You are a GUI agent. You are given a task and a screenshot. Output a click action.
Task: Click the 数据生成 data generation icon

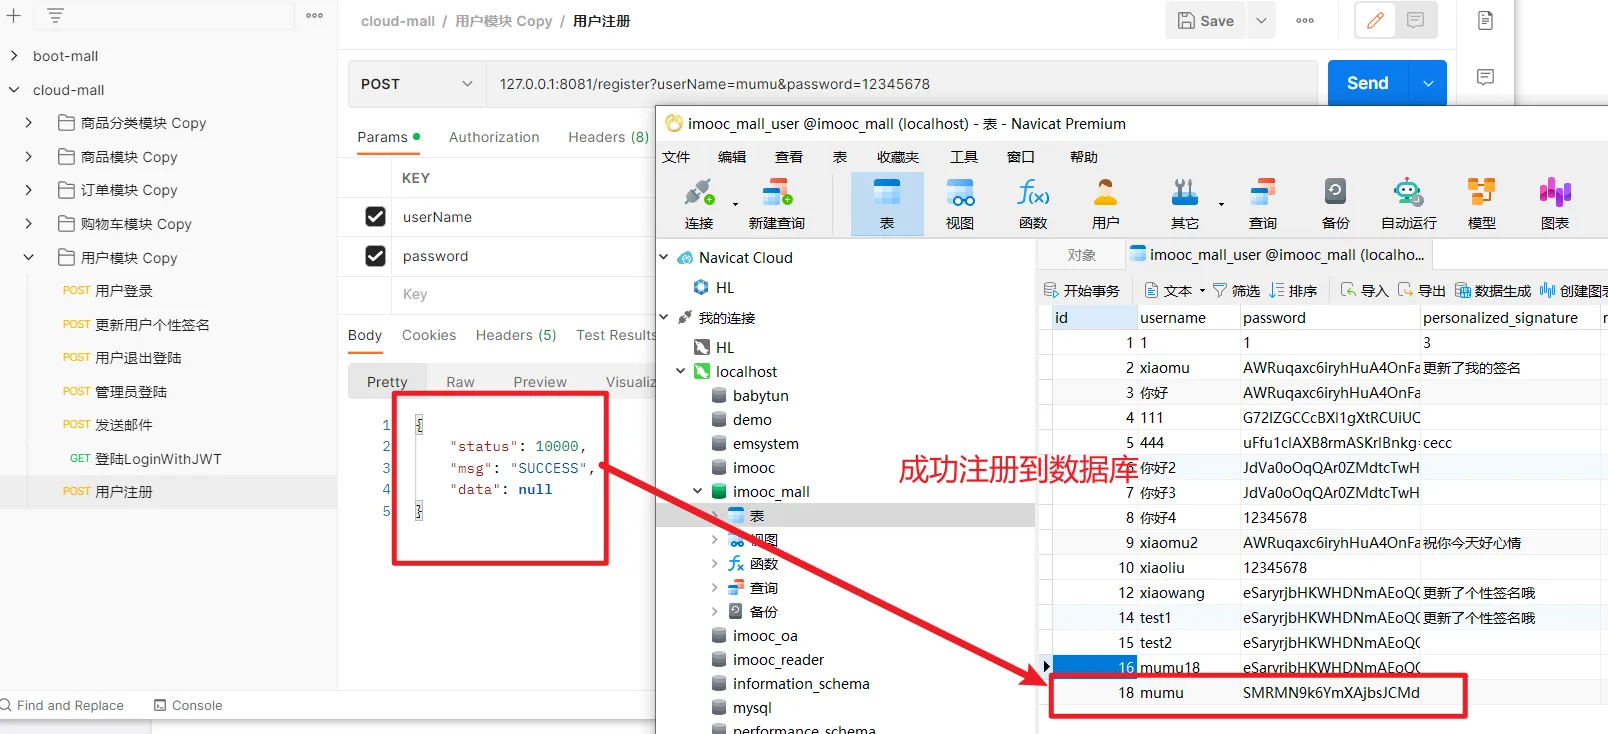(x=1463, y=290)
